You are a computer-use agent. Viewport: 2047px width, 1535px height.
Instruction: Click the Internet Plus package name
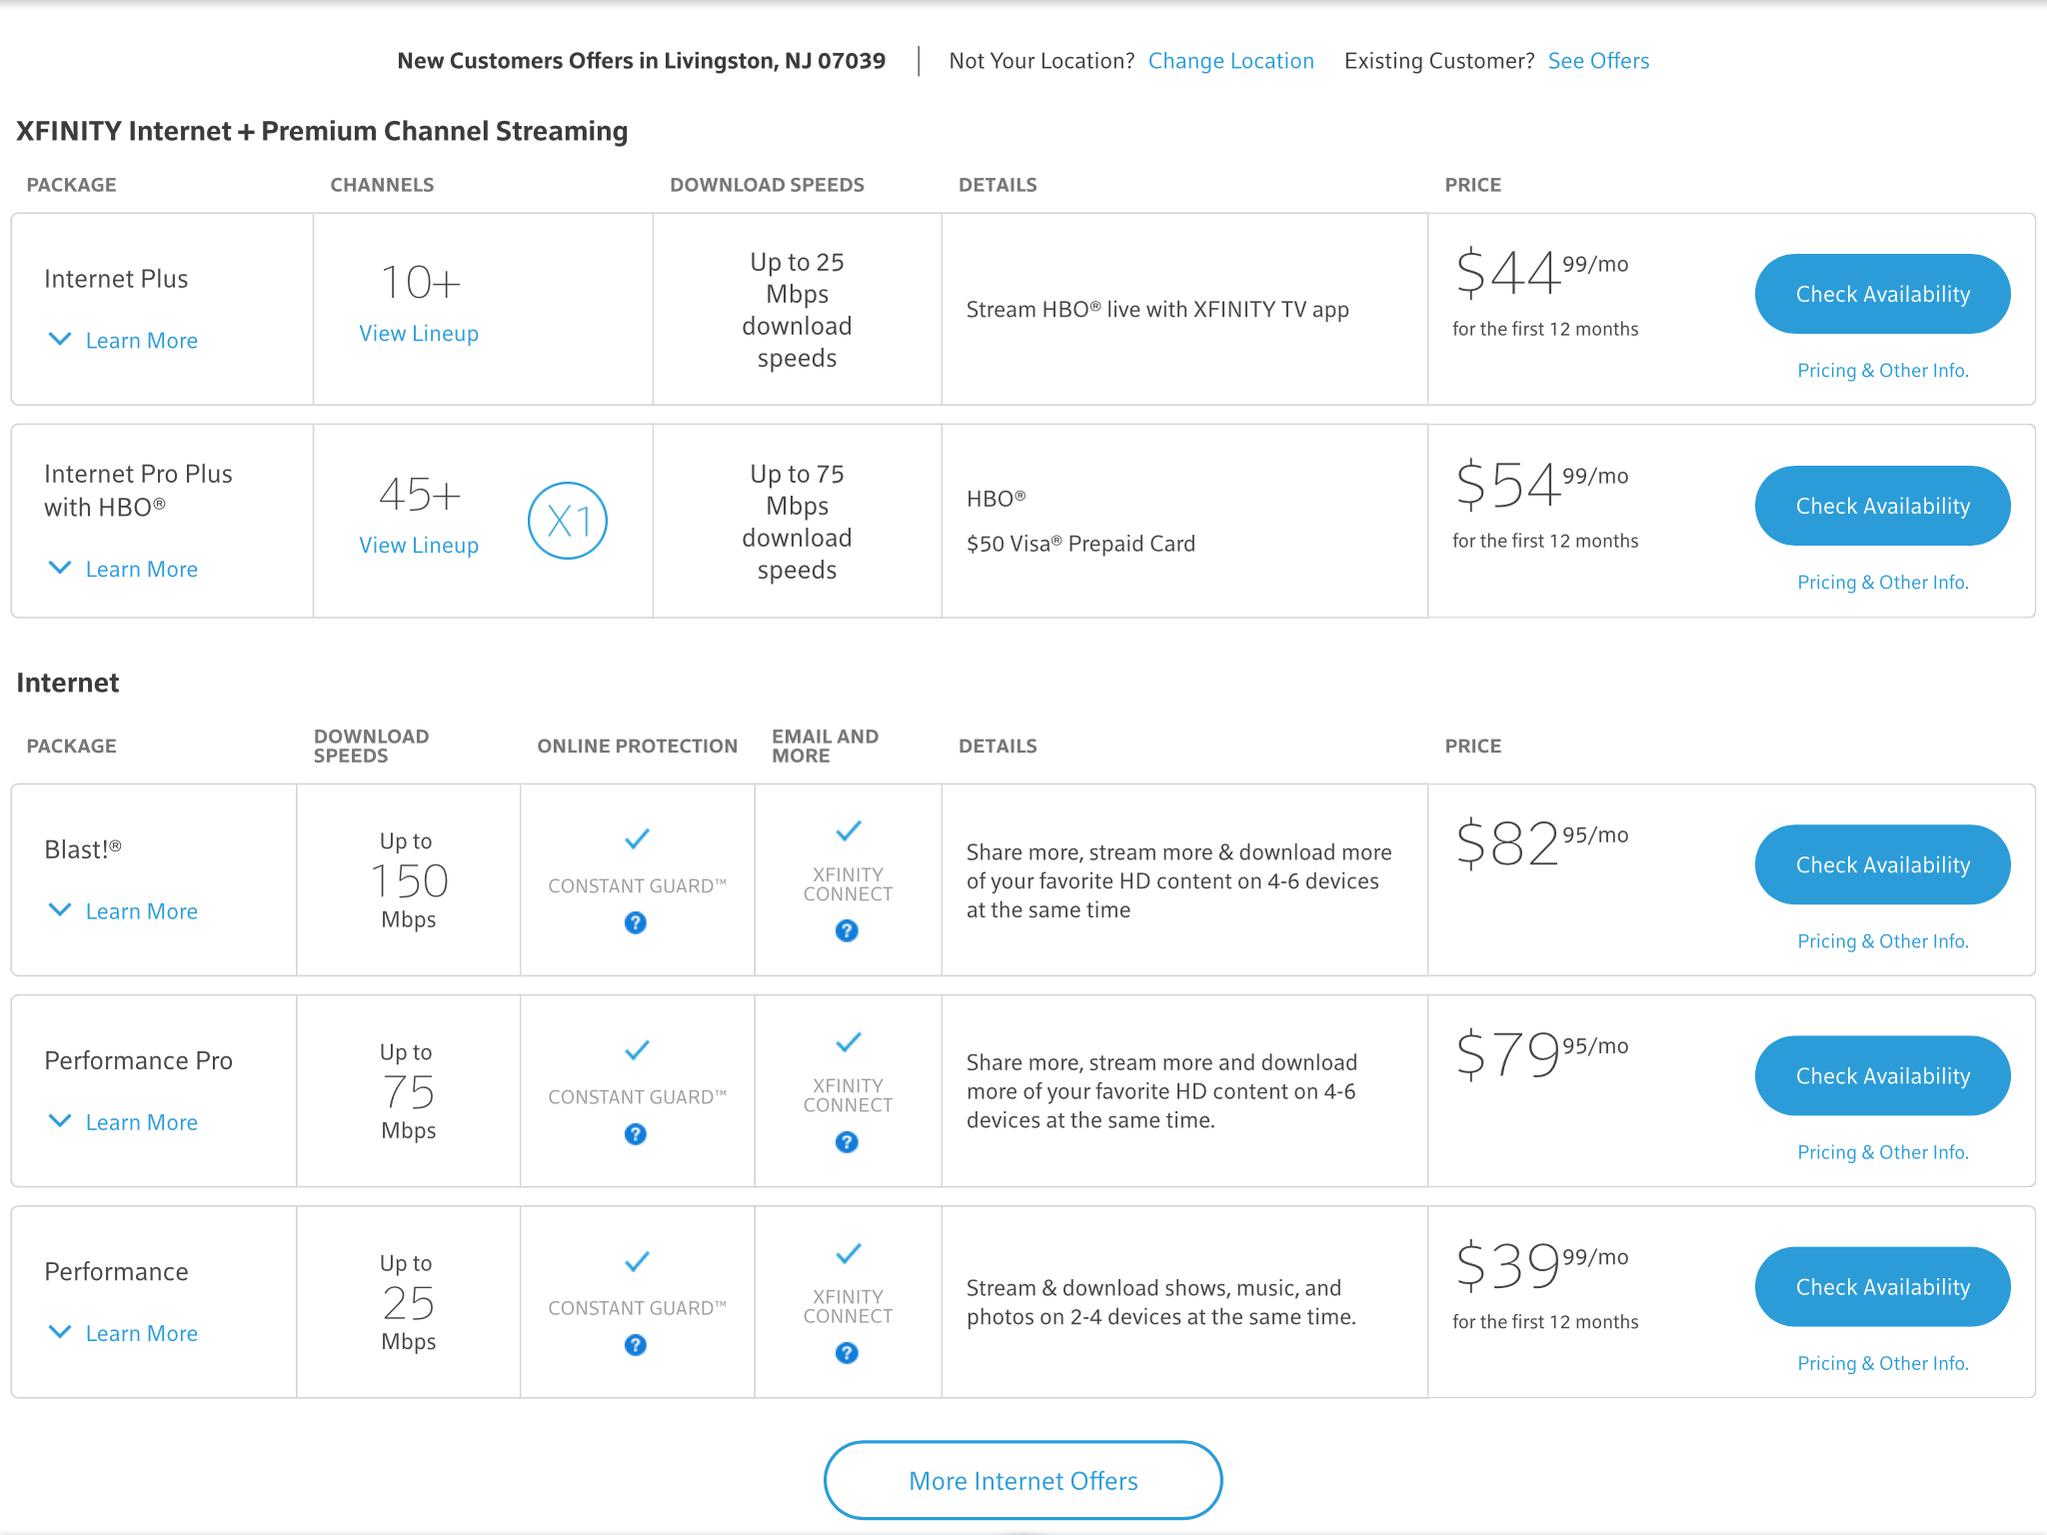coord(116,279)
